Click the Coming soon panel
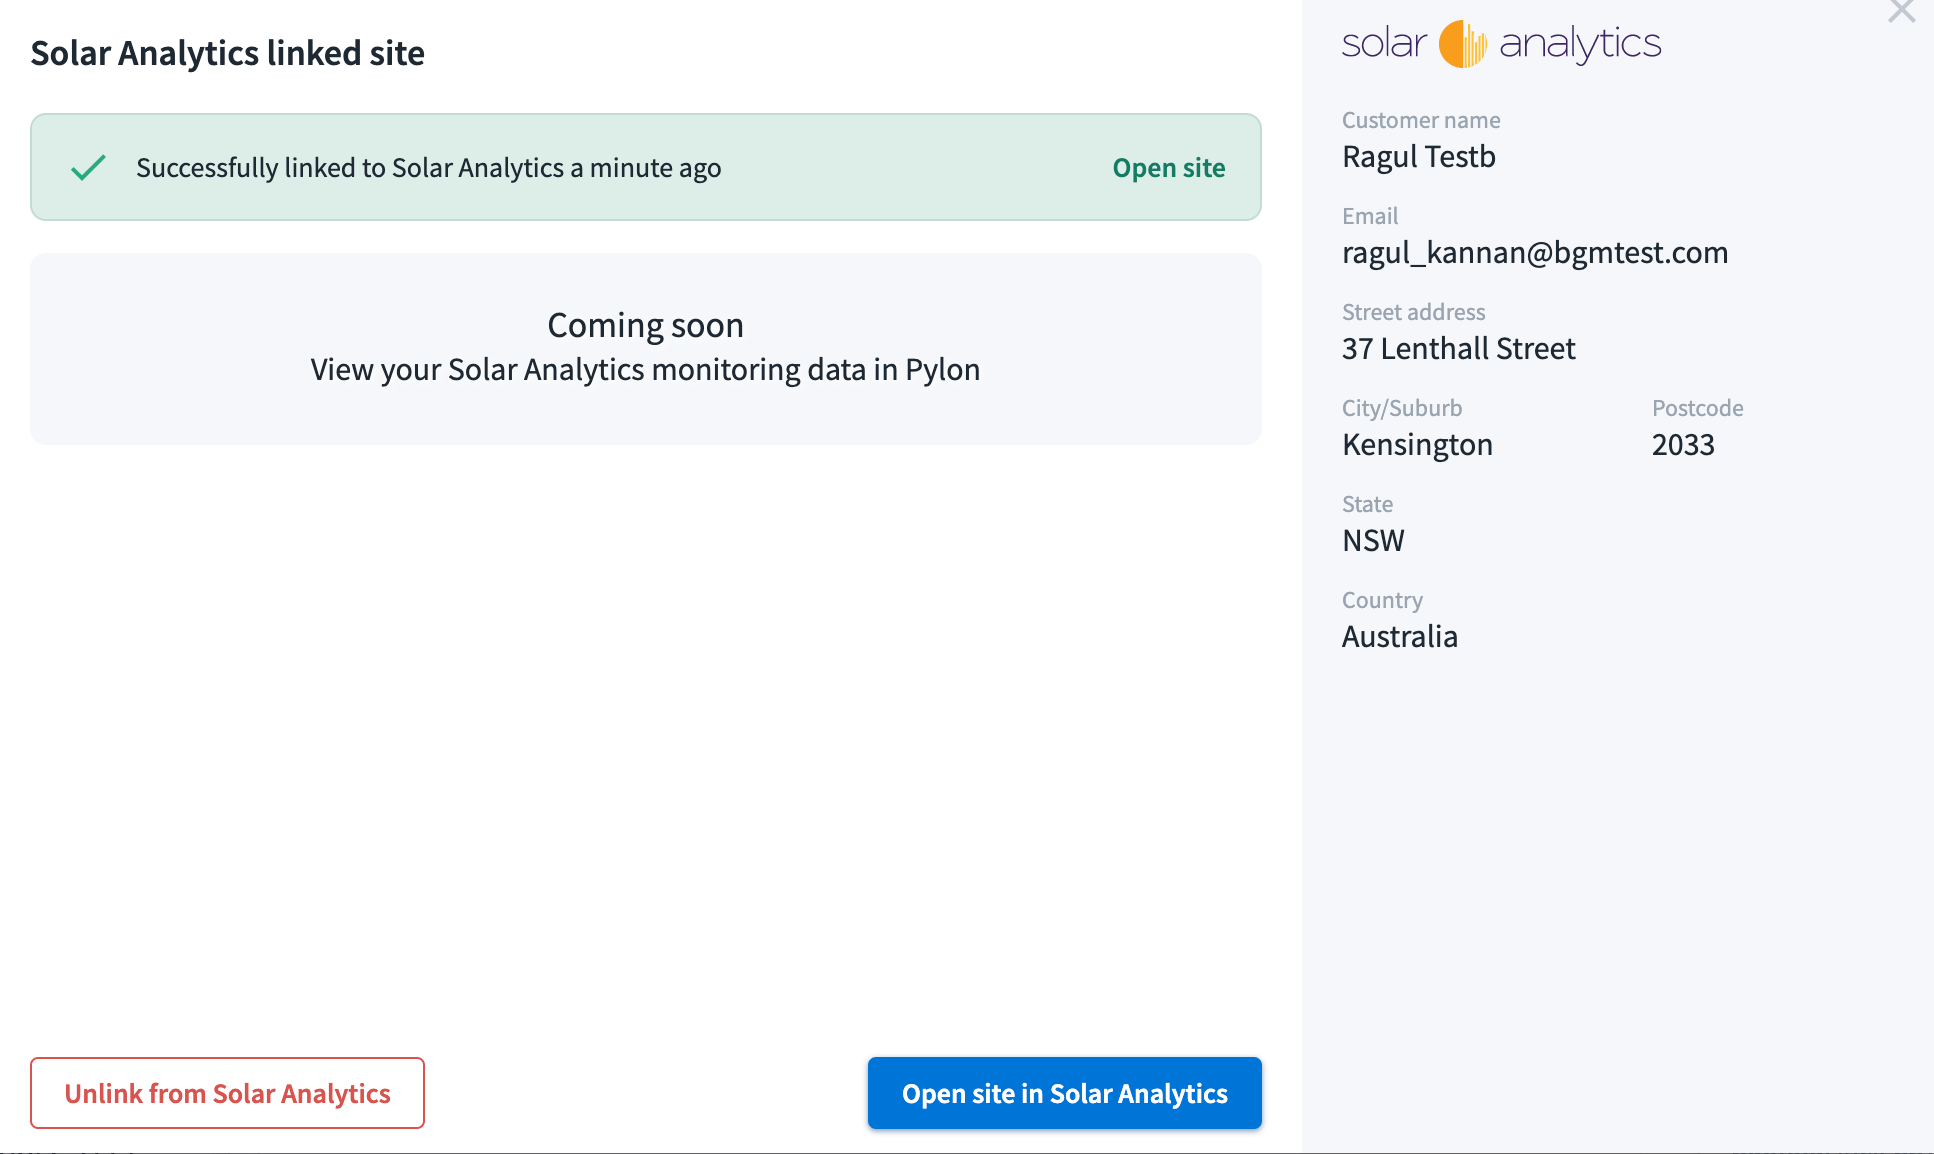The height and width of the screenshot is (1154, 1934). coord(645,349)
